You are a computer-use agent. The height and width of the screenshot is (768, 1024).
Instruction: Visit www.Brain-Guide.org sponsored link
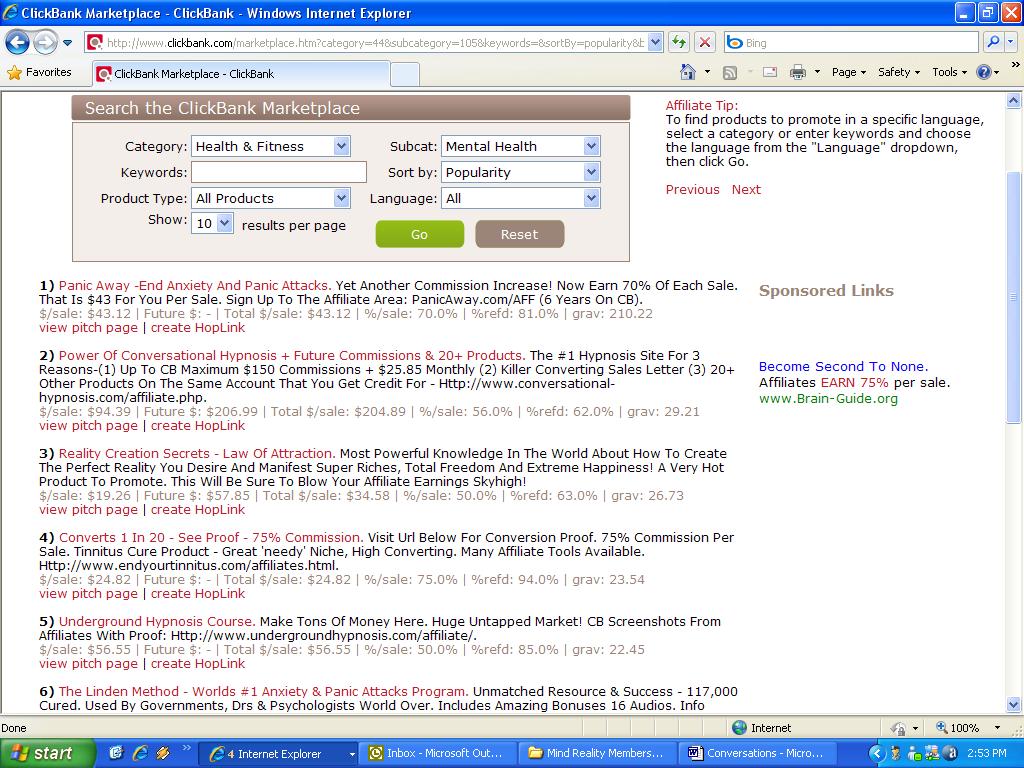pyautogui.click(x=828, y=398)
